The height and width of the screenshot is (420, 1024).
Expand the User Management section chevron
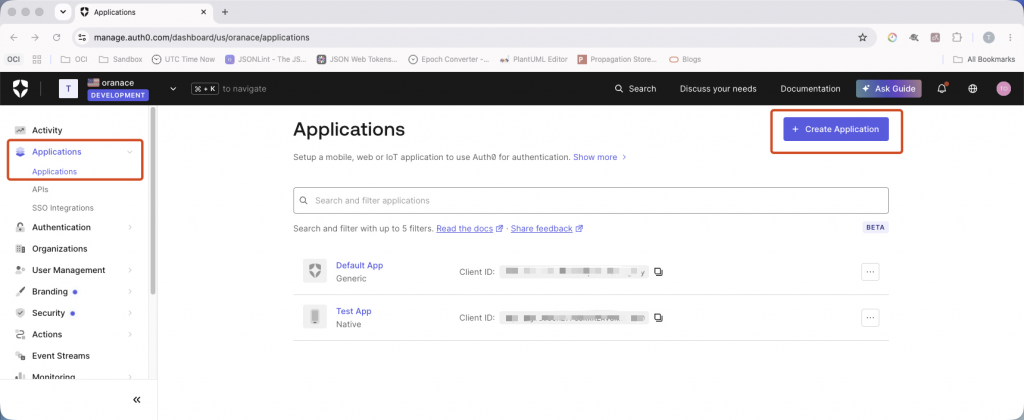tap(130, 270)
